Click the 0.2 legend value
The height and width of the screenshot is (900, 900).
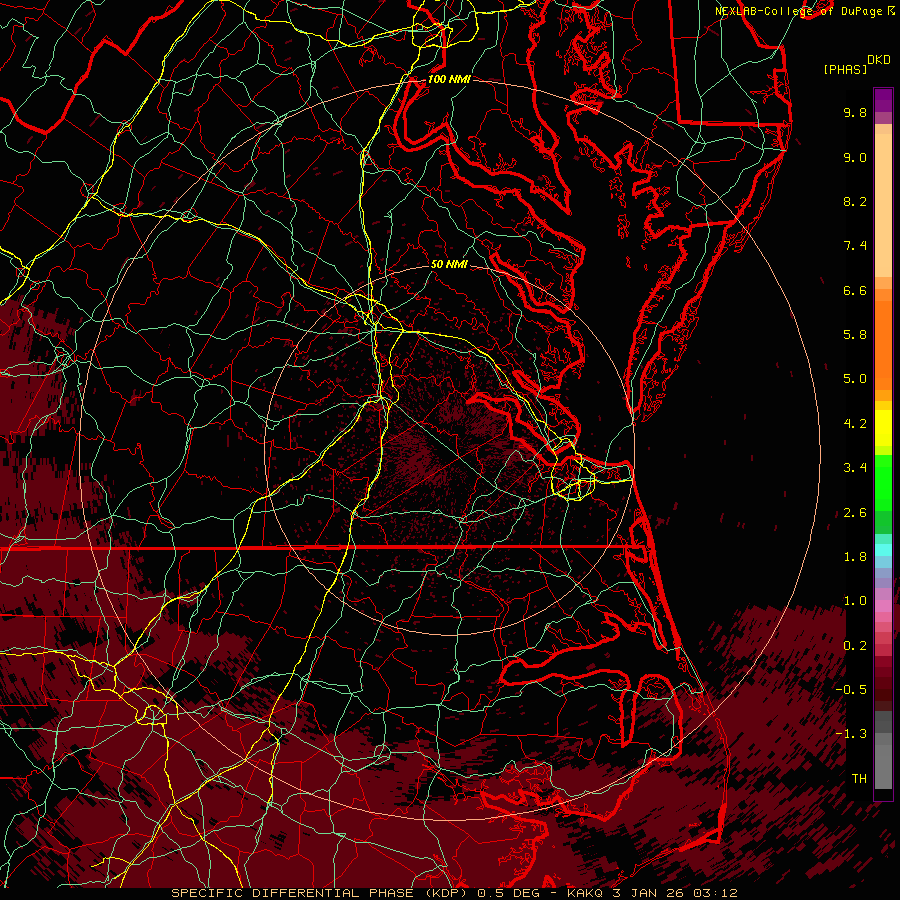855,646
